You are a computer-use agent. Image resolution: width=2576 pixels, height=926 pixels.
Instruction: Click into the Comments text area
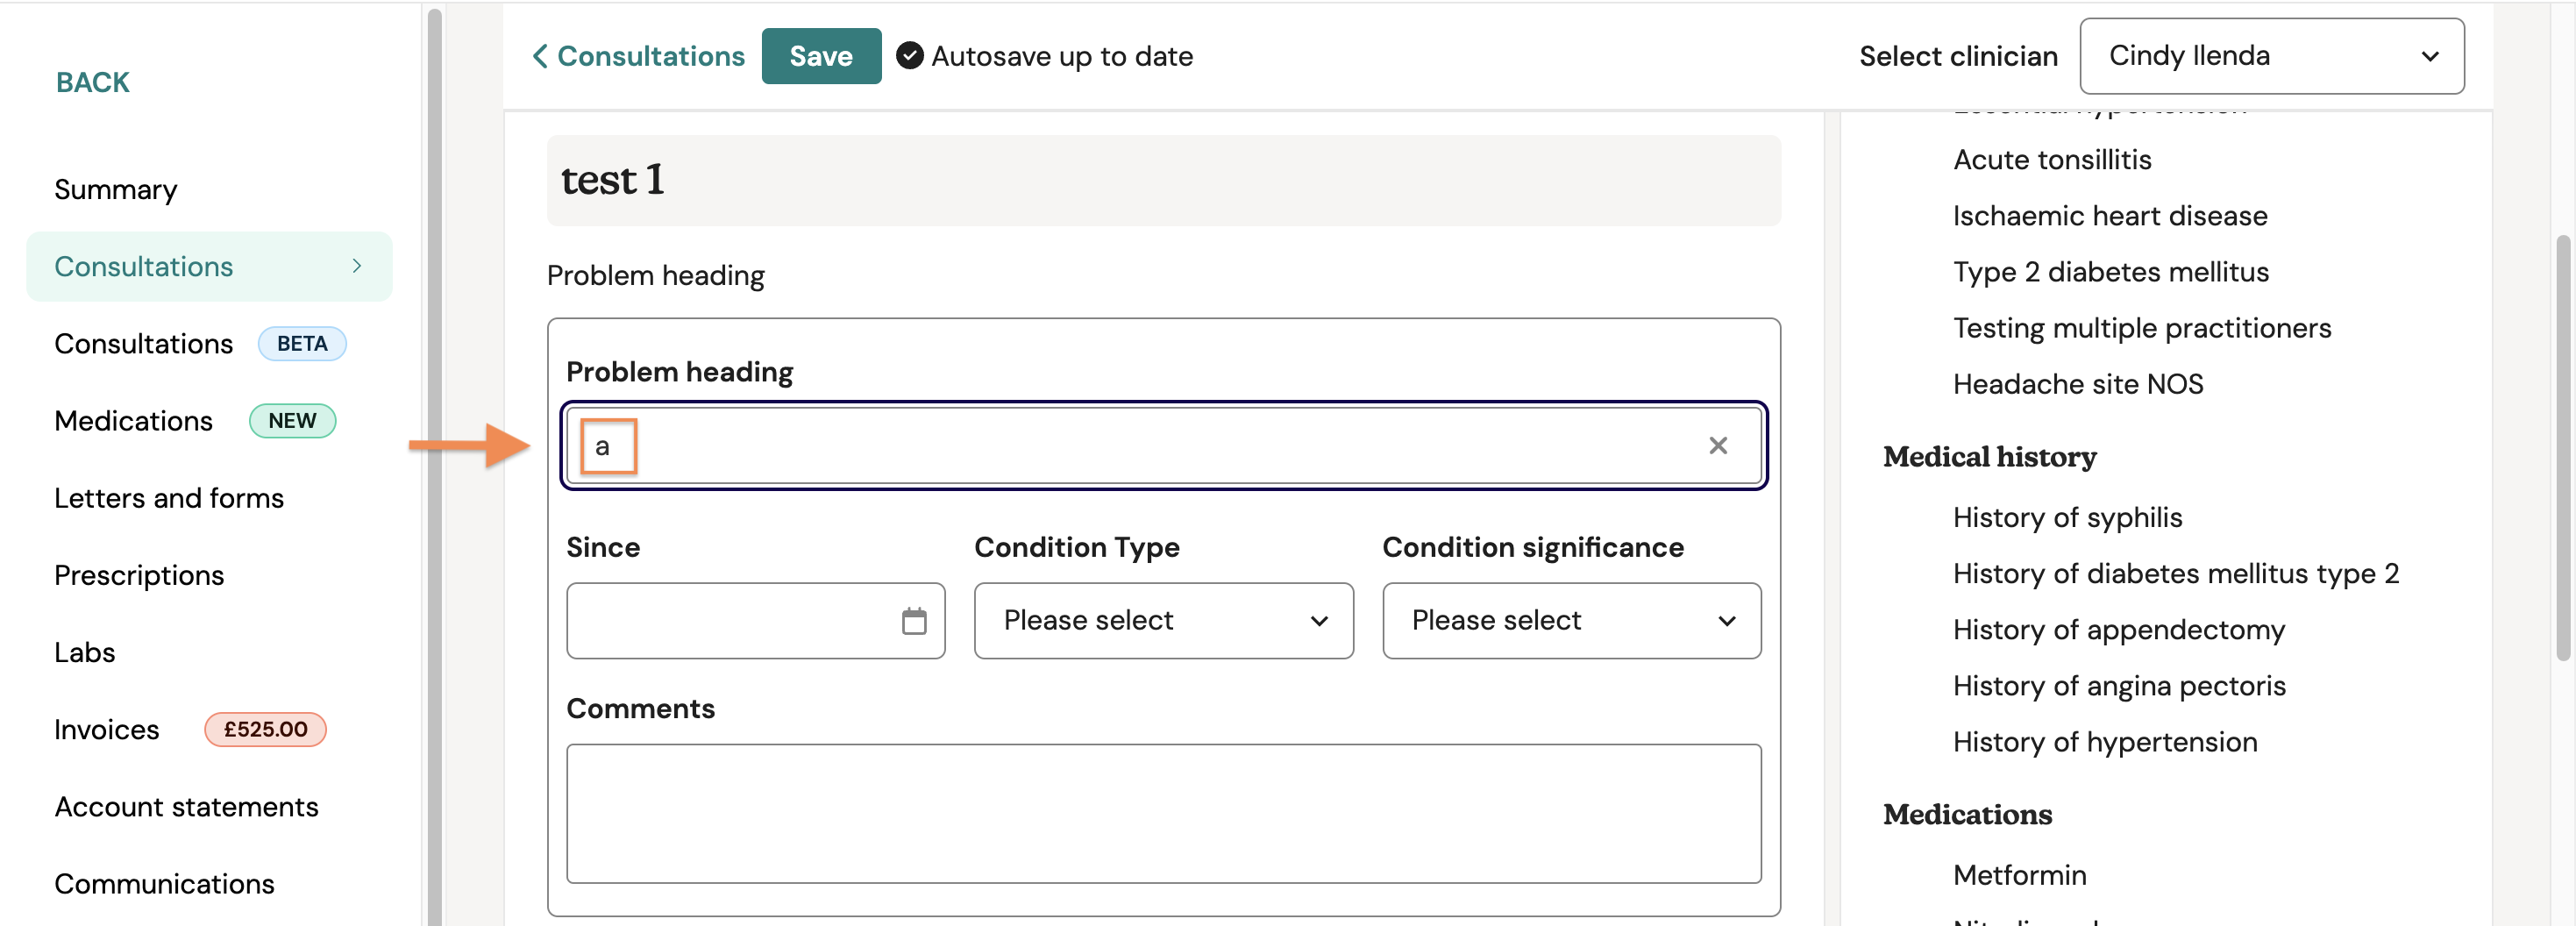click(1163, 813)
